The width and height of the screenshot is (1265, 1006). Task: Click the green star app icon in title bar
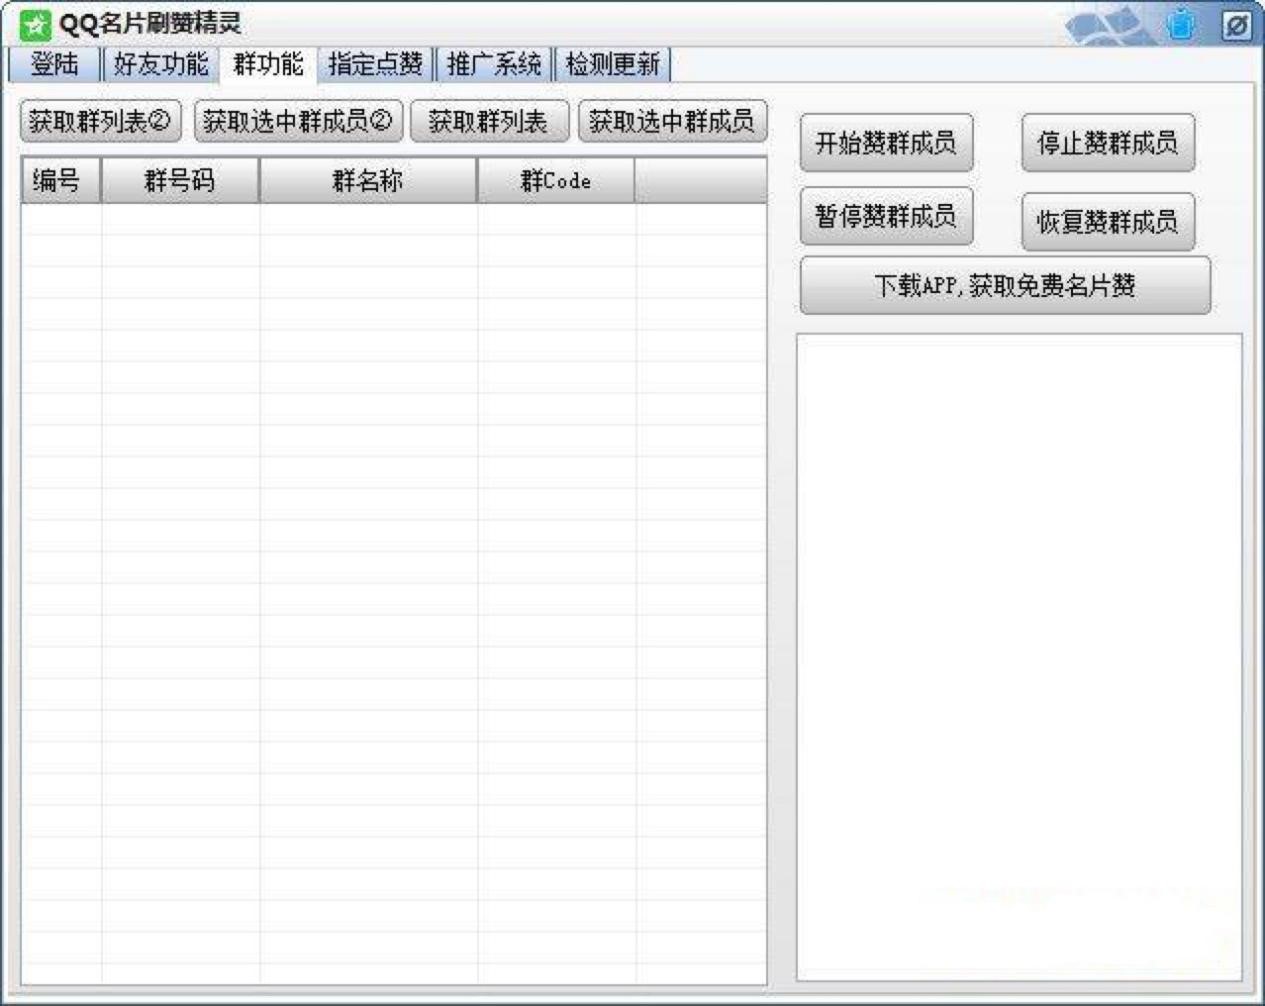[x=35, y=24]
